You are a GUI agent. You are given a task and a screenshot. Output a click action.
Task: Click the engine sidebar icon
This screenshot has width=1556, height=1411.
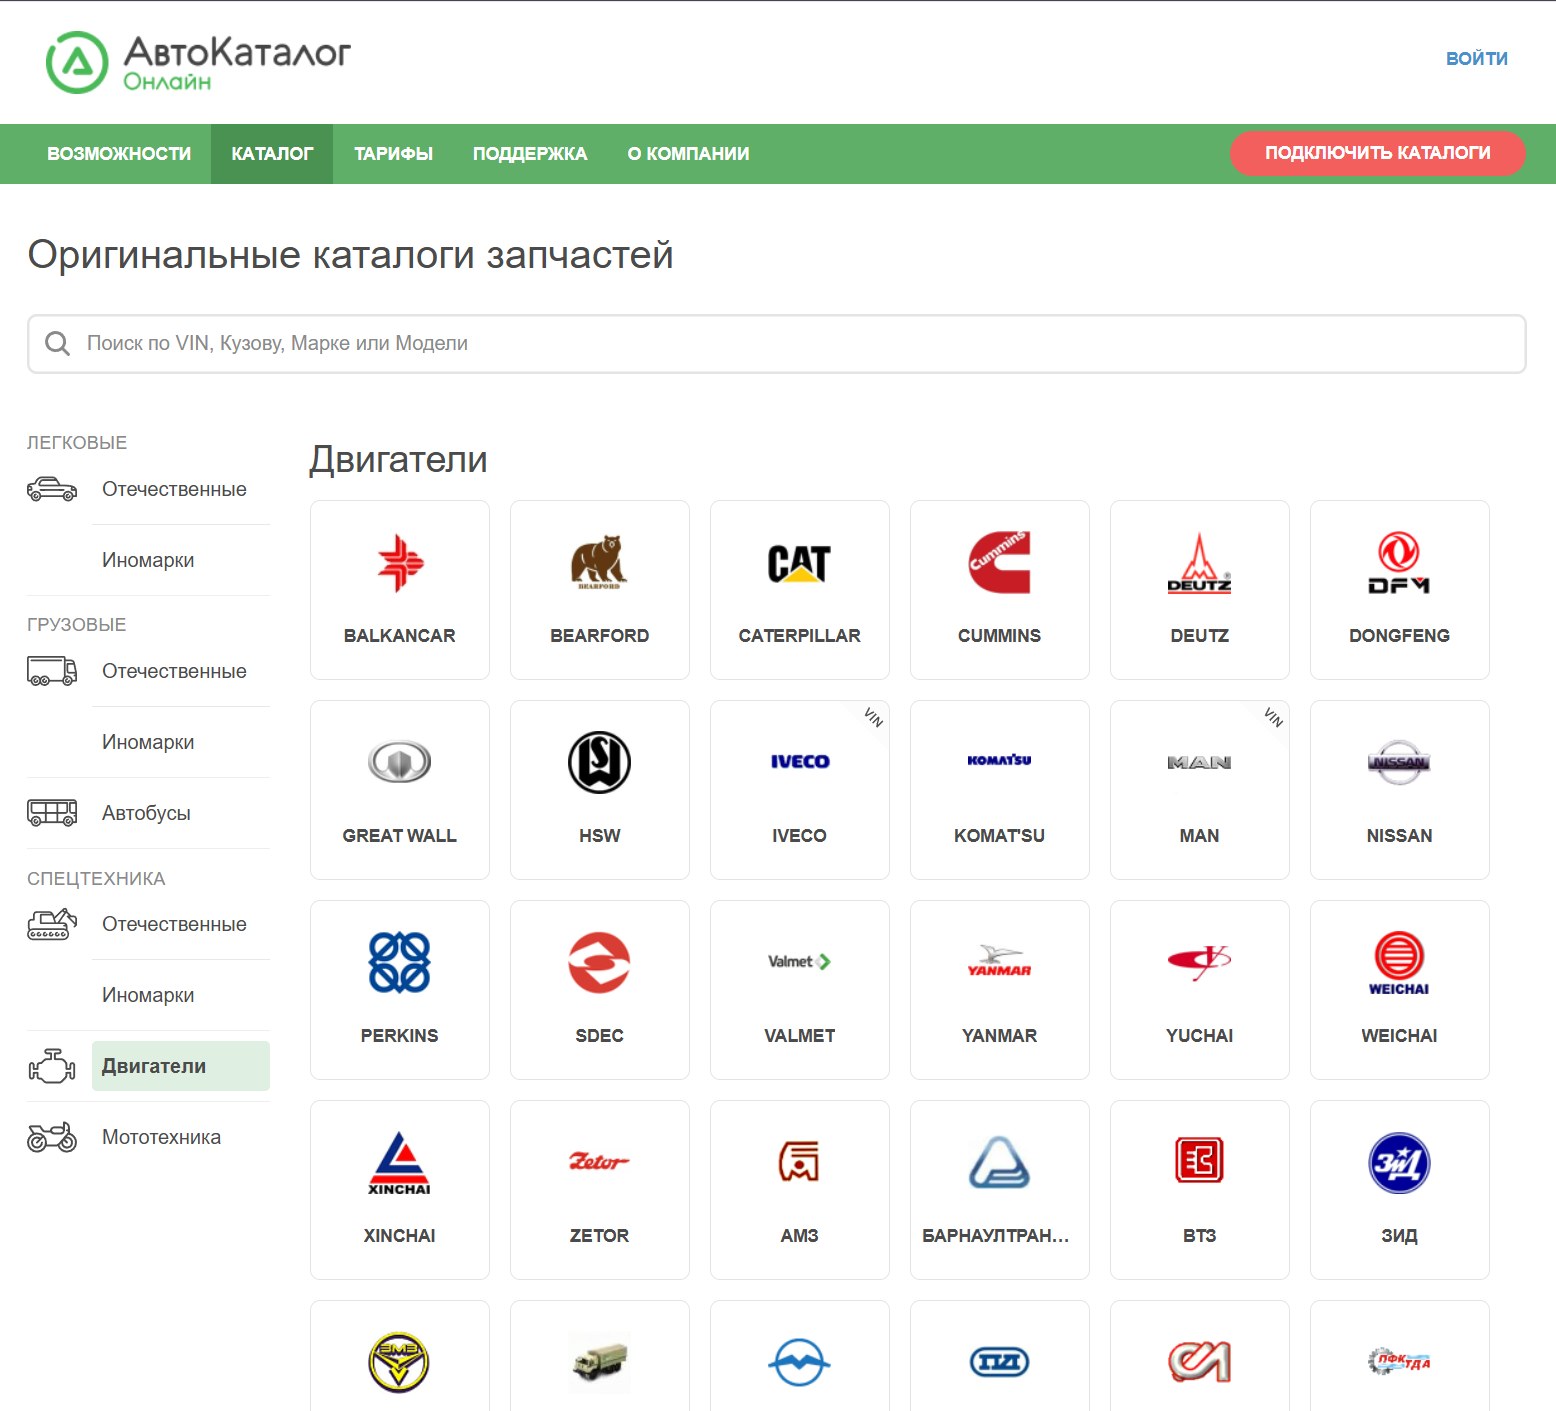52,1066
